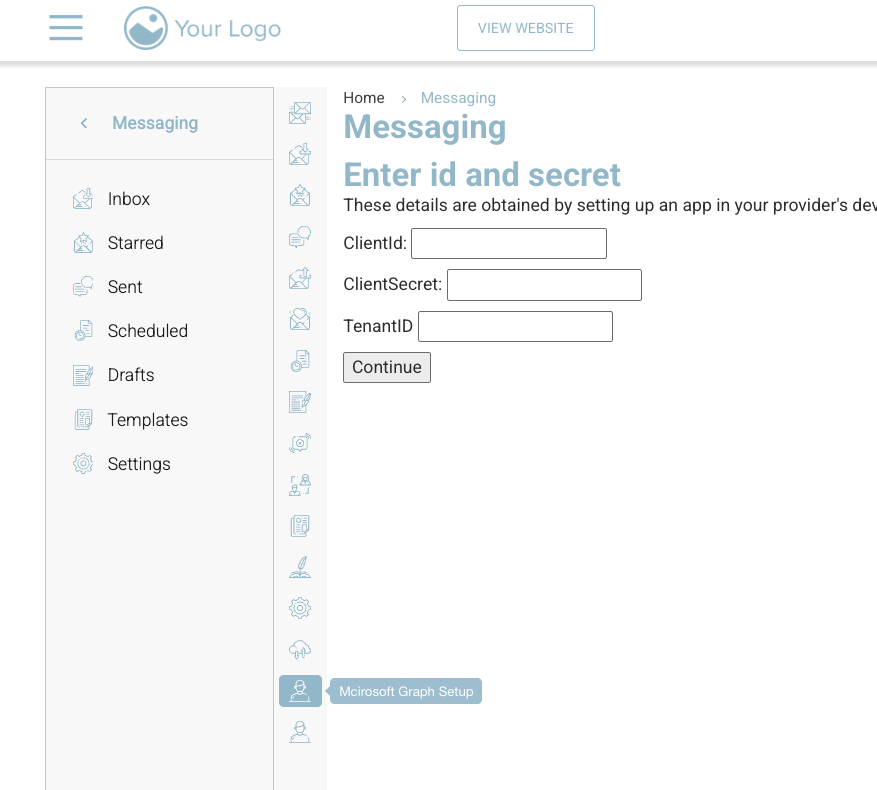Select Scheduled in the sidebar
Image resolution: width=877 pixels, height=790 pixels.
(147, 331)
